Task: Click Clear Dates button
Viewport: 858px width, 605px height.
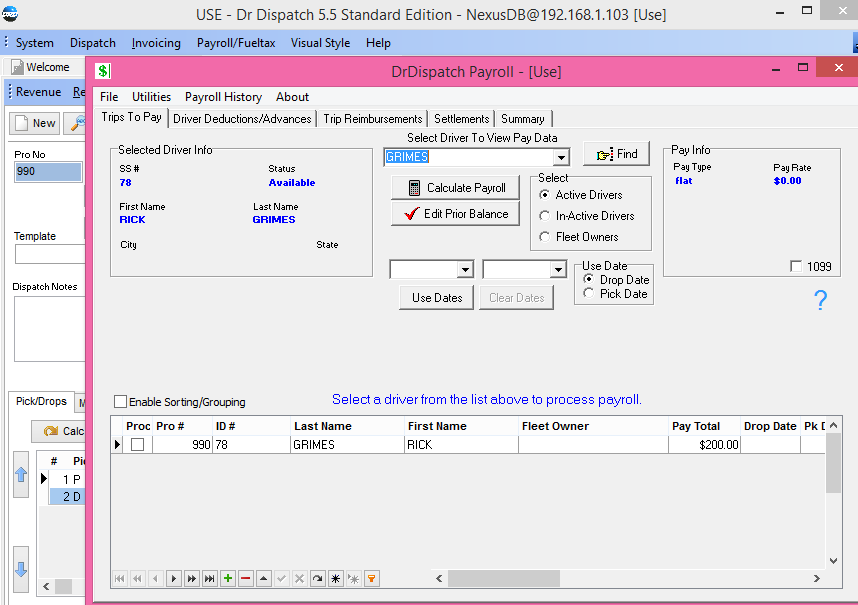Action: coord(517,298)
